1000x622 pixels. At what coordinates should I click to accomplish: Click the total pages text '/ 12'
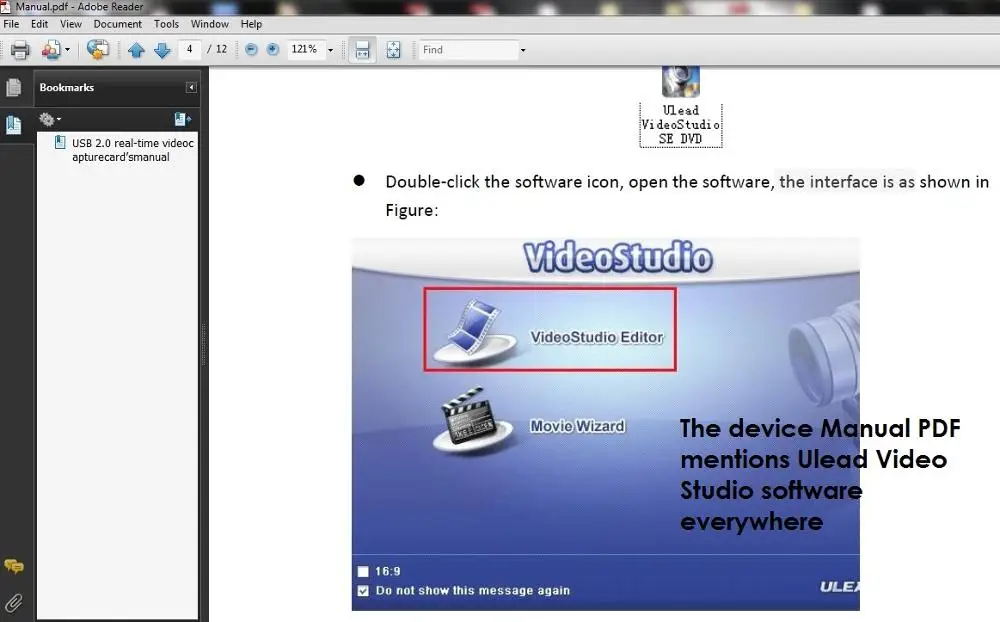[217, 49]
